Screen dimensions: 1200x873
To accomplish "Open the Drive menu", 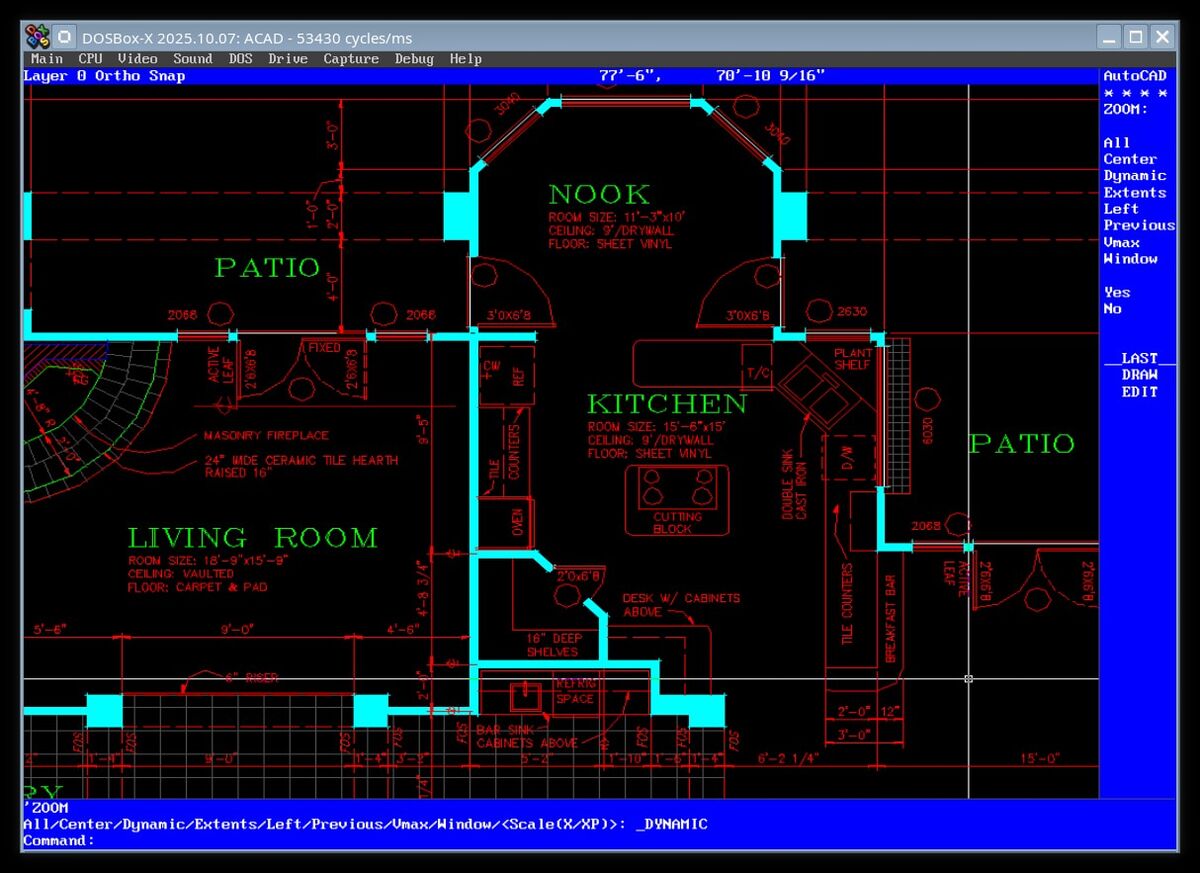I will tap(287, 59).
